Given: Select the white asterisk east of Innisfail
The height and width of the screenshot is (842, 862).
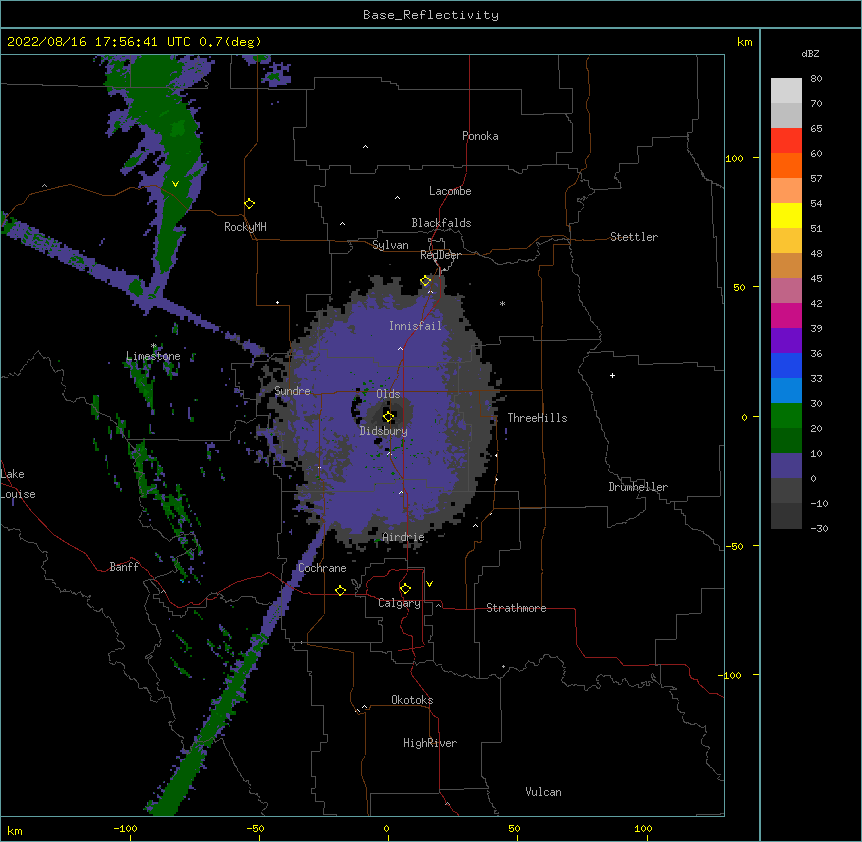Looking at the screenshot, I should [502, 303].
